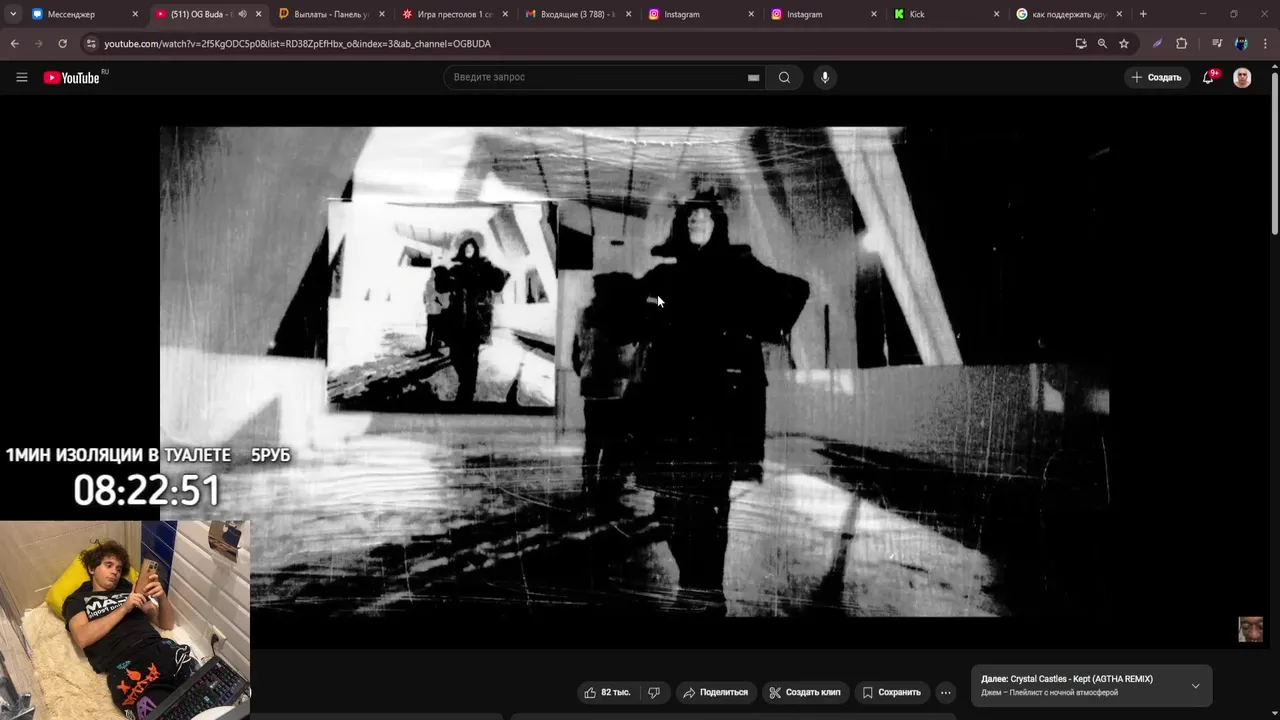1280x720 pixels.
Task: Click the Поделиться share button
Action: coord(715,692)
